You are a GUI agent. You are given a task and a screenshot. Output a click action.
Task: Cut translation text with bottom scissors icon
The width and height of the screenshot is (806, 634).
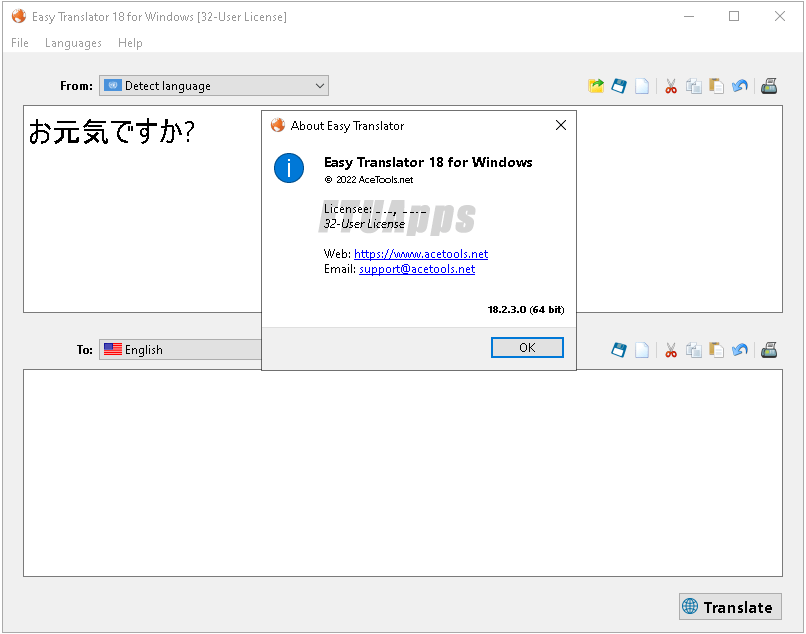(x=671, y=350)
